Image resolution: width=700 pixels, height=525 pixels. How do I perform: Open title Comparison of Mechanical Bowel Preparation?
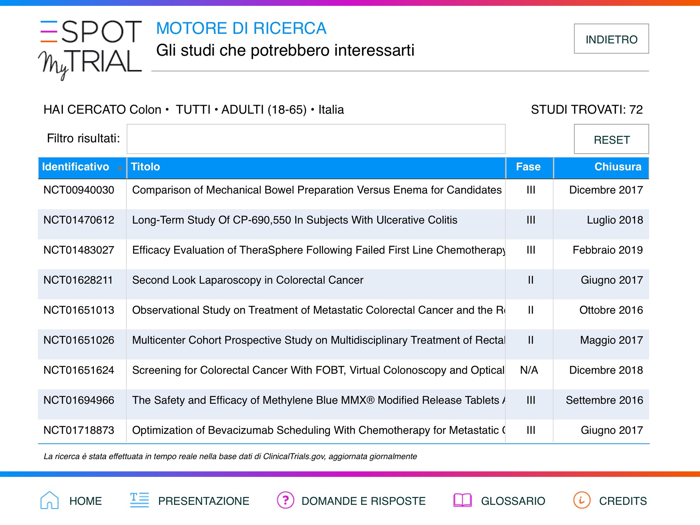coord(317,190)
